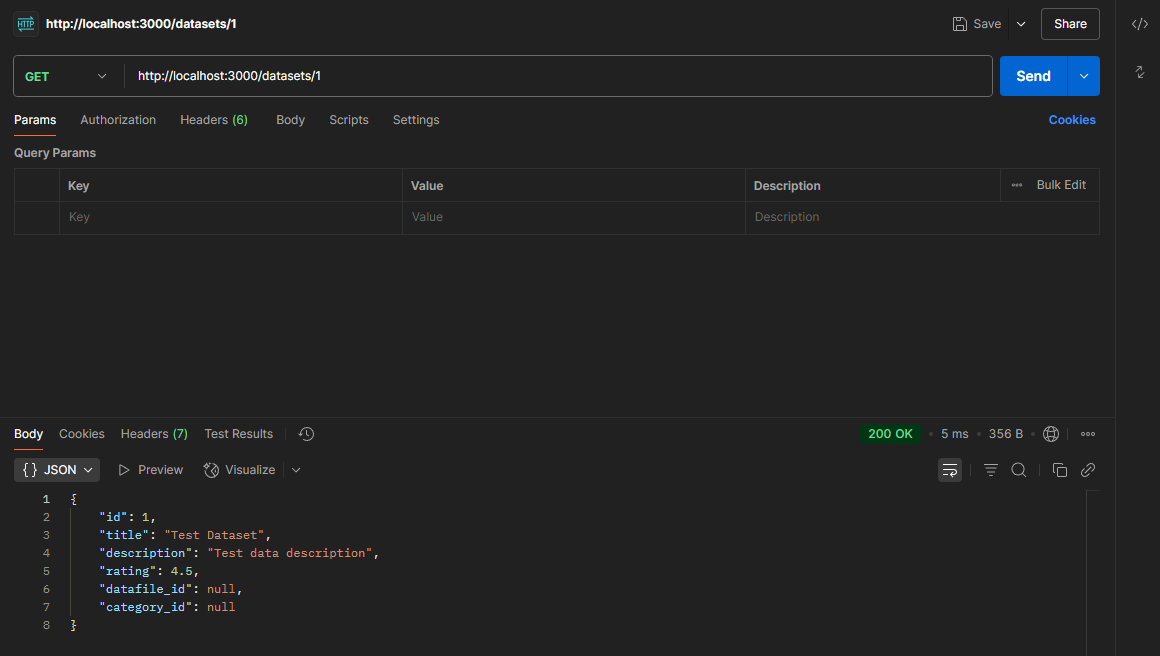The image size is (1160, 656).
Task: Select the response Body tab
Action: point(28,434)
